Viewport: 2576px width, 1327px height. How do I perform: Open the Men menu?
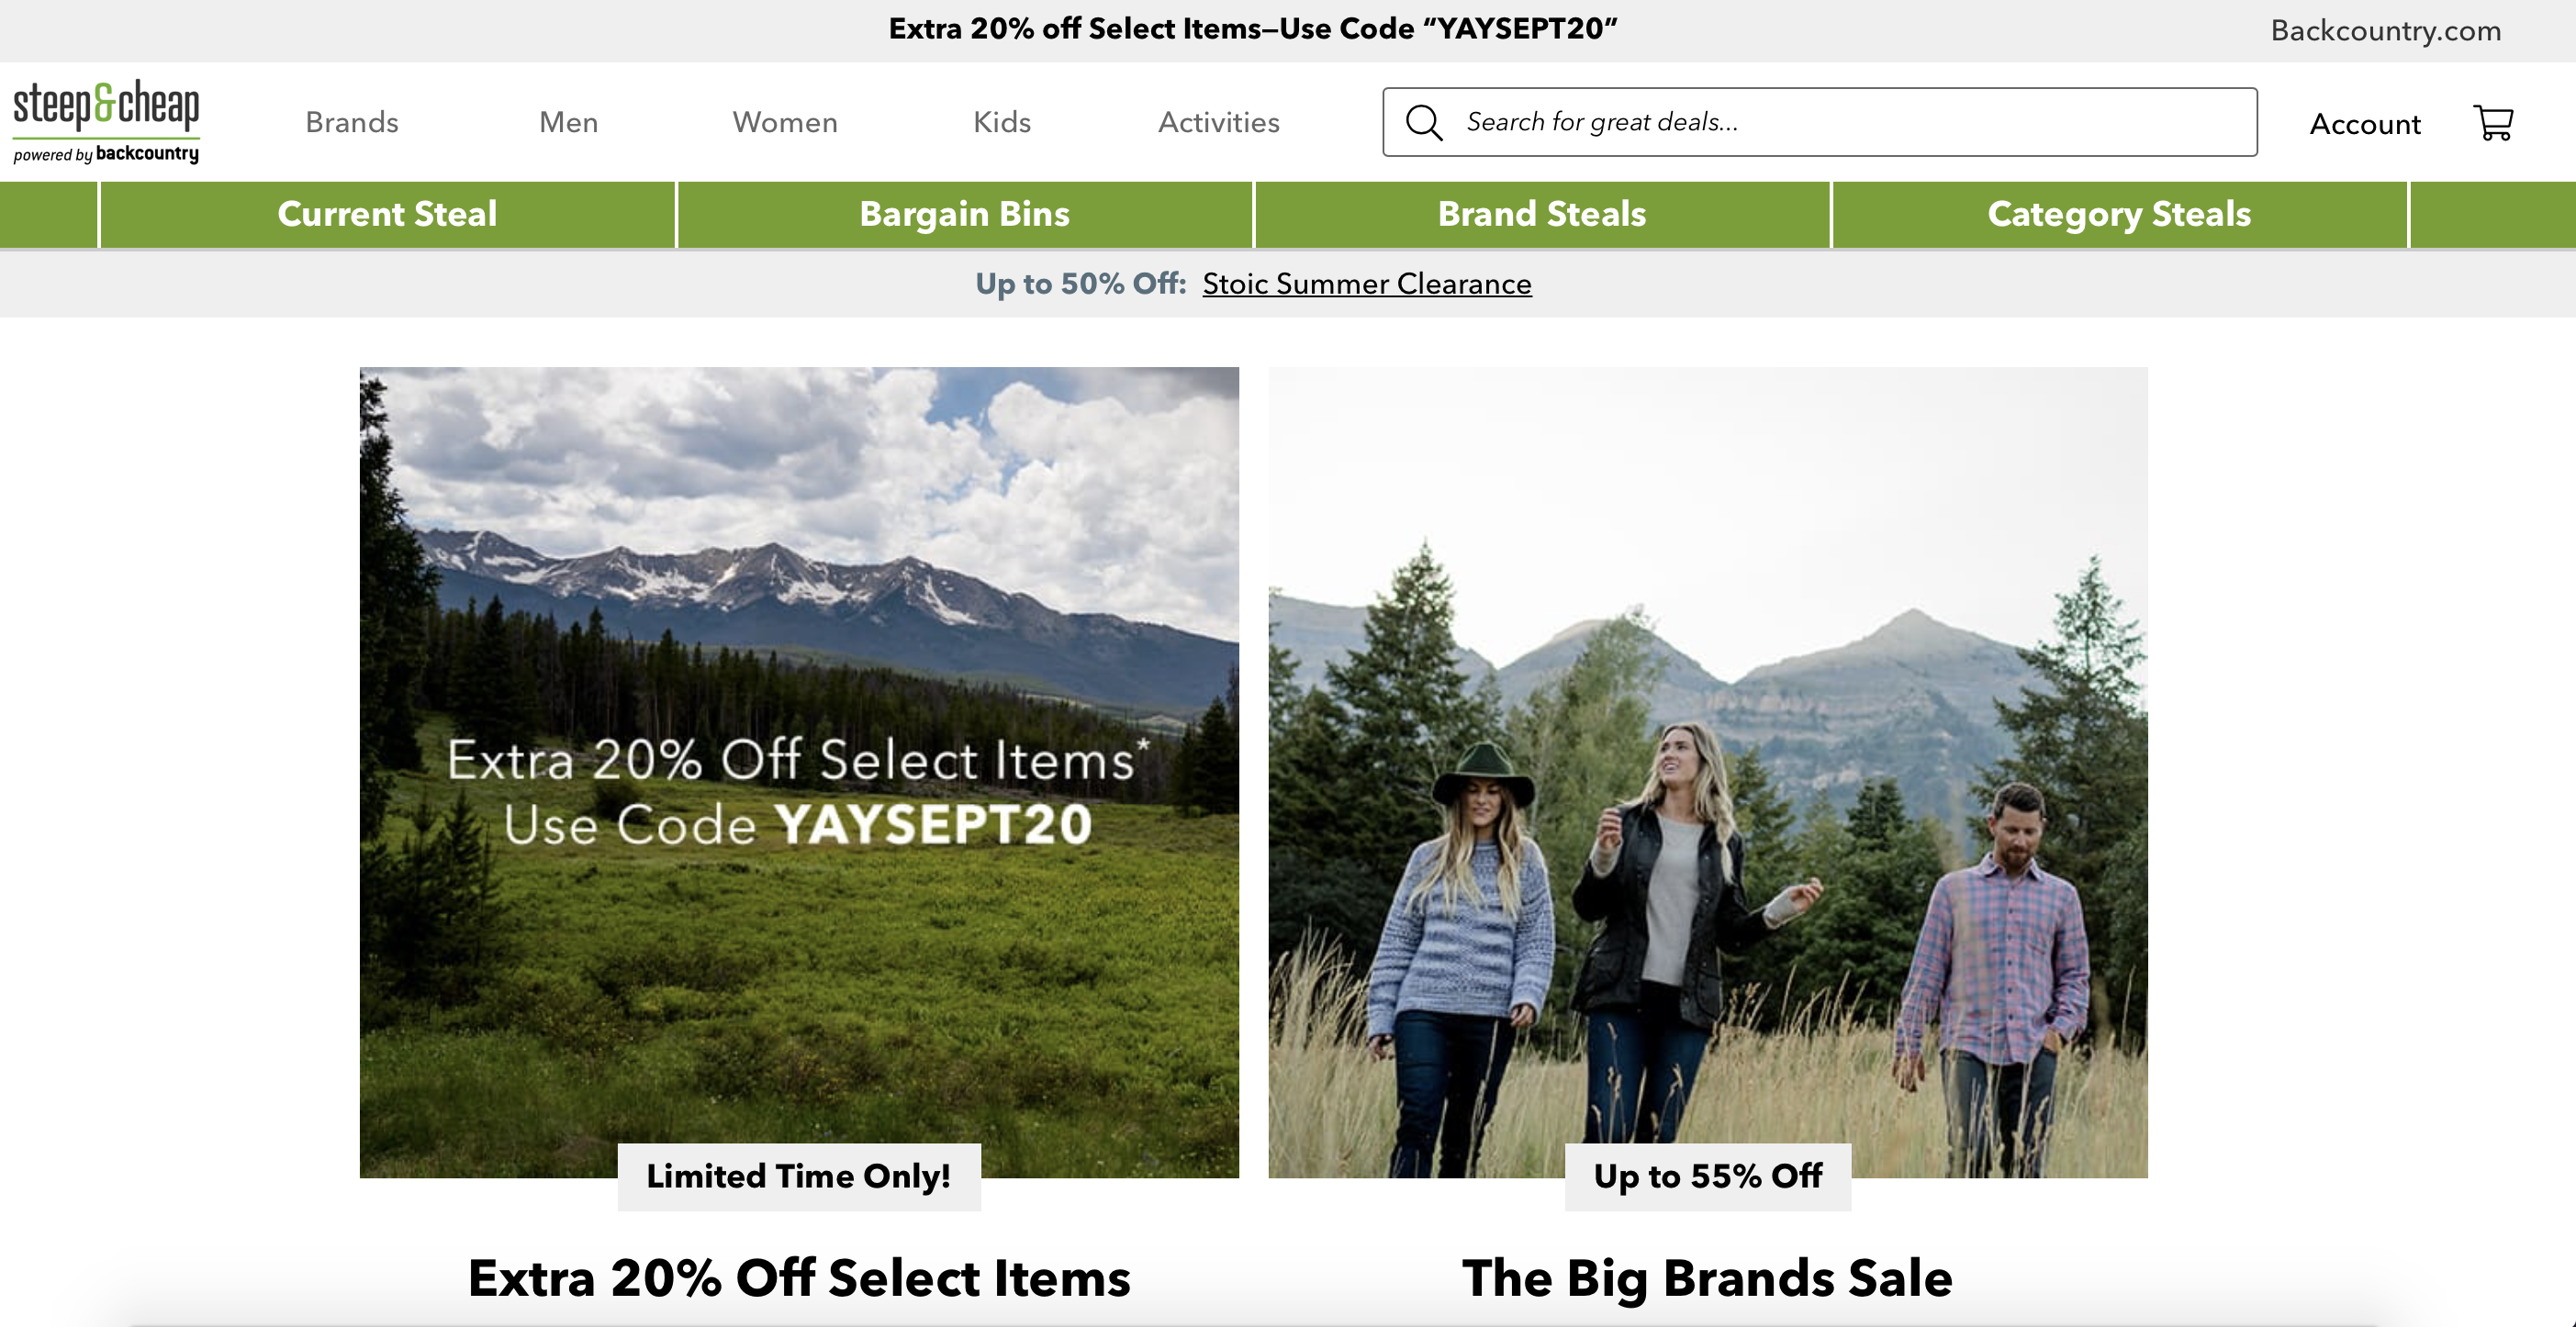(569, 122)
